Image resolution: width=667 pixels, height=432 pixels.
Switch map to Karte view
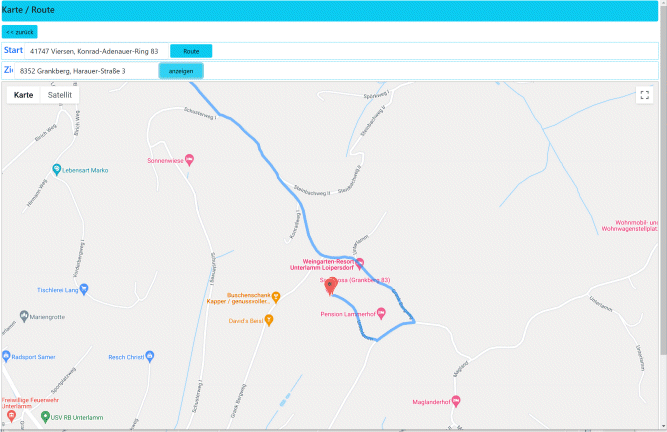pyautogui.click(x=23, y=95)
